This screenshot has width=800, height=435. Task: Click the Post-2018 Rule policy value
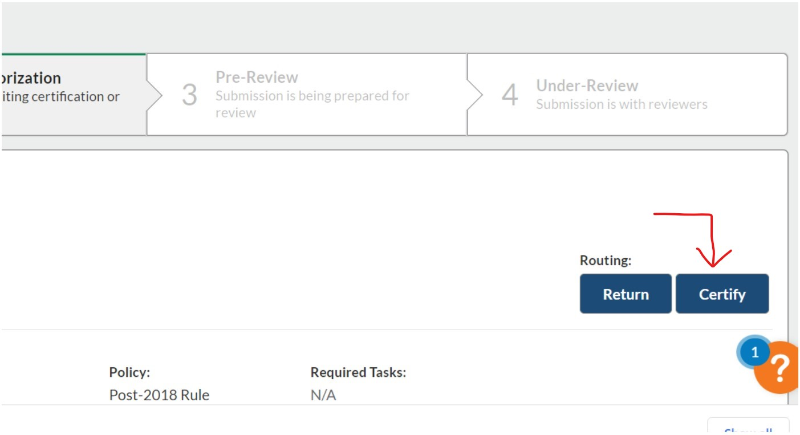(x=159, y=395)
